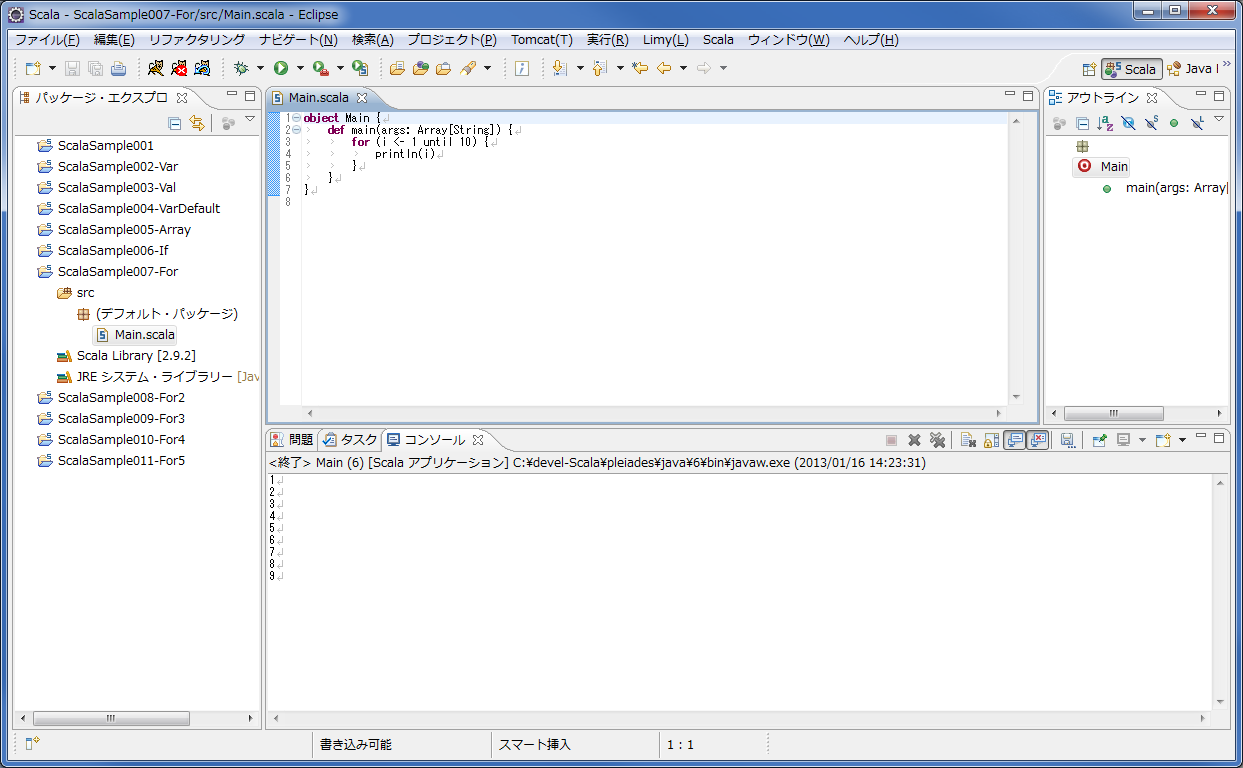Navigate back with the left arrow
This screenshot has height=768, width=1243.
(664, 68)
